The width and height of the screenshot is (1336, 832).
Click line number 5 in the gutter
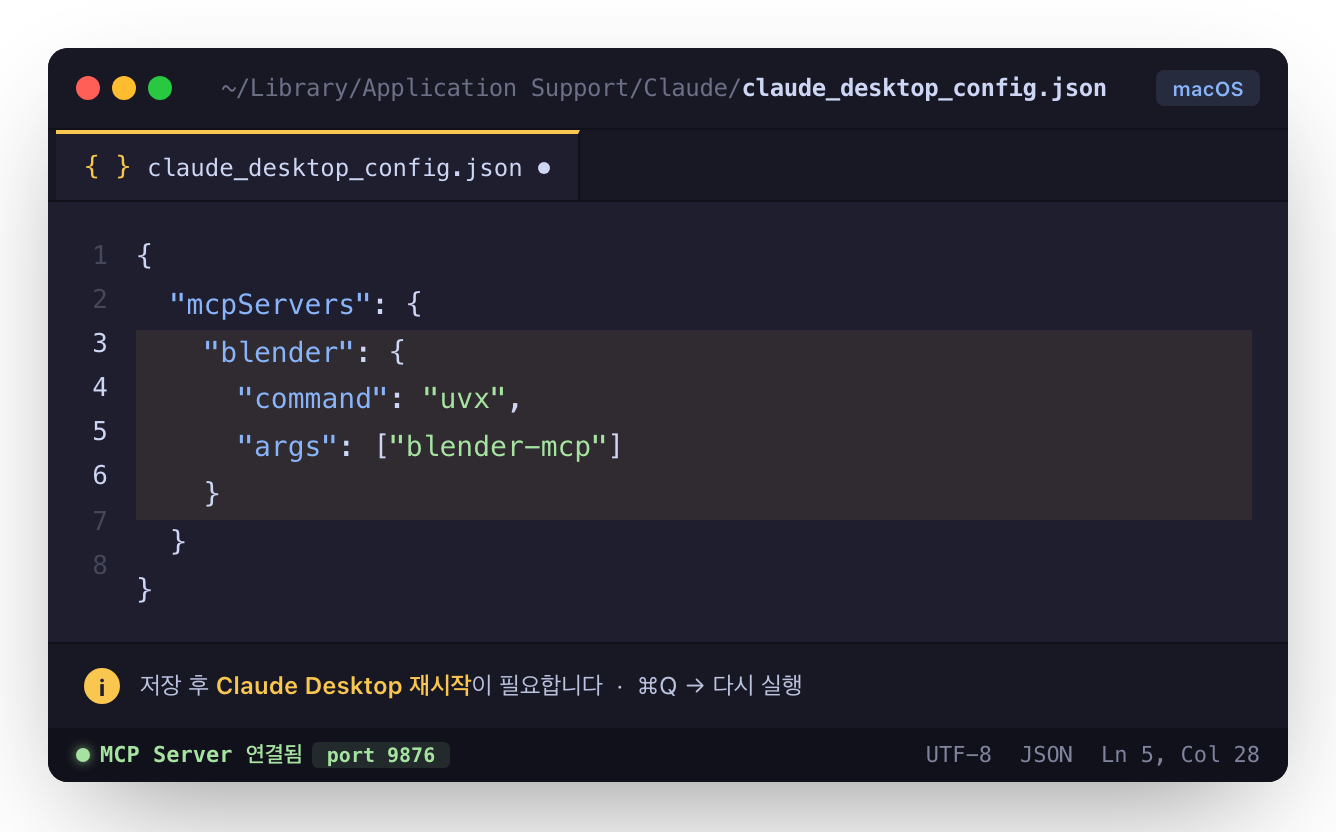point(100,431)
